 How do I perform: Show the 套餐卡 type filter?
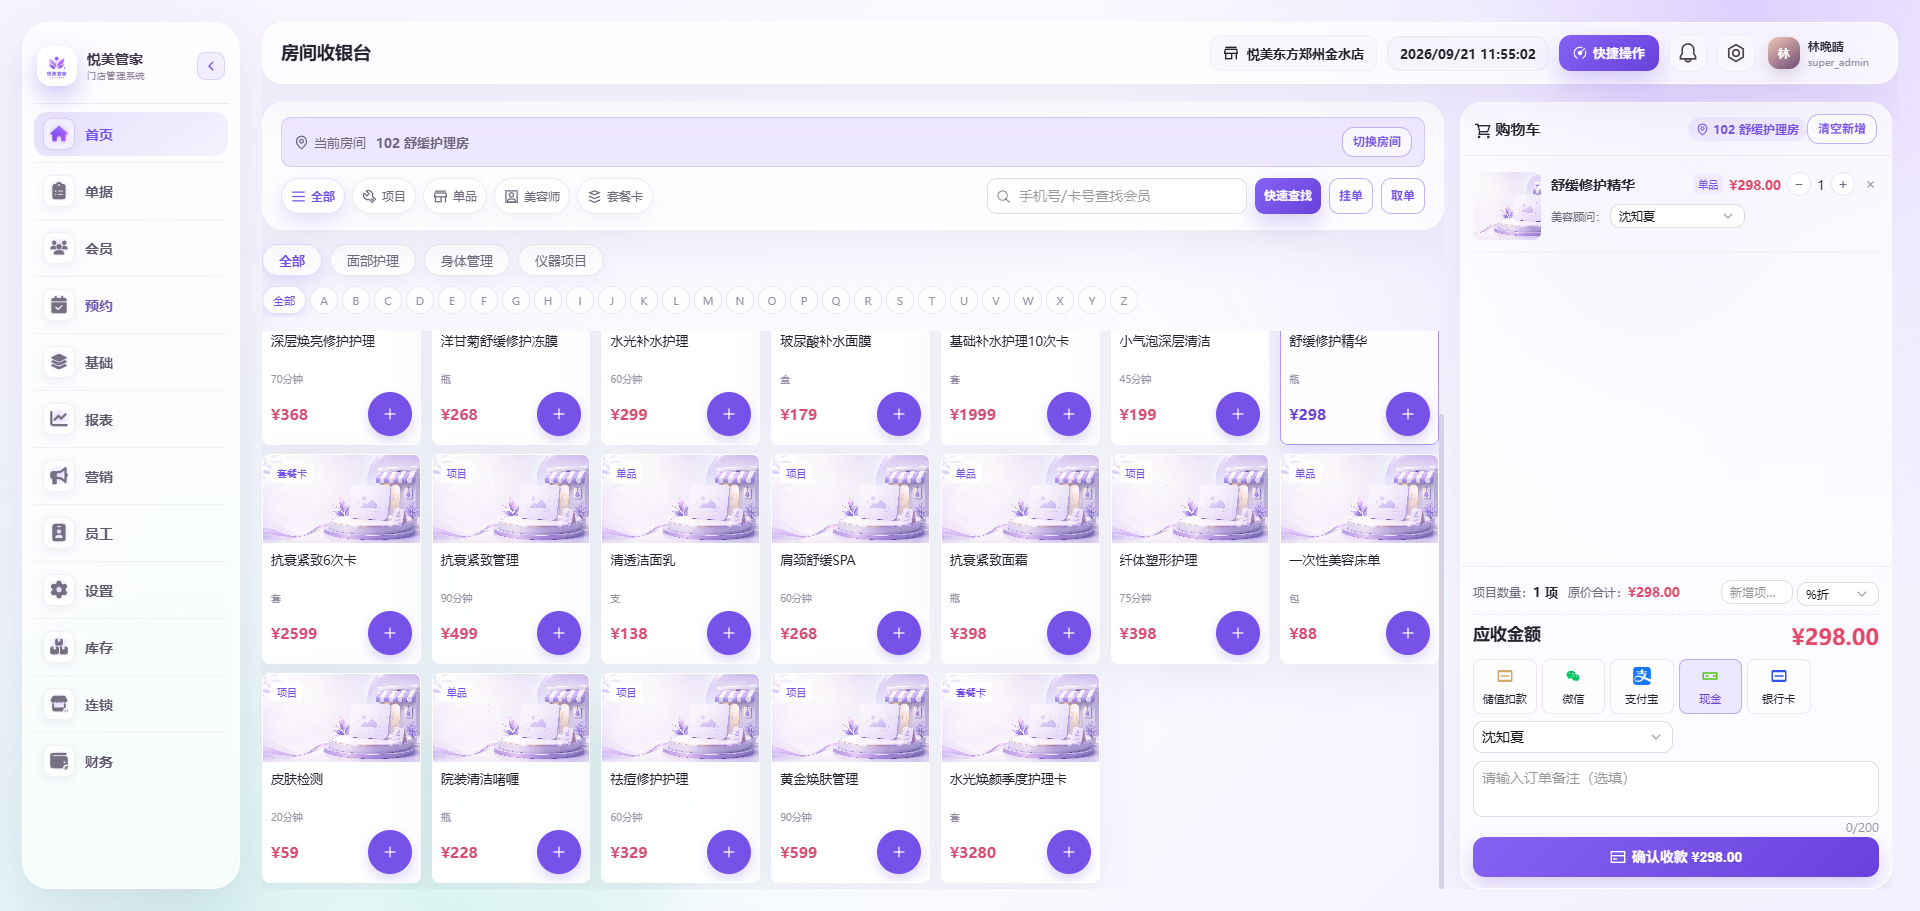click(615, 196)
